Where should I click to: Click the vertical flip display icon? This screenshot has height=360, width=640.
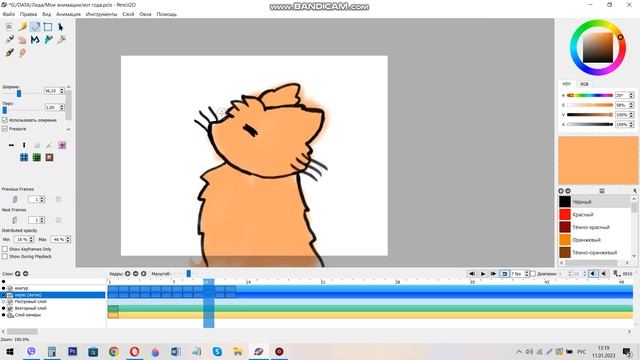pos(24,145)
